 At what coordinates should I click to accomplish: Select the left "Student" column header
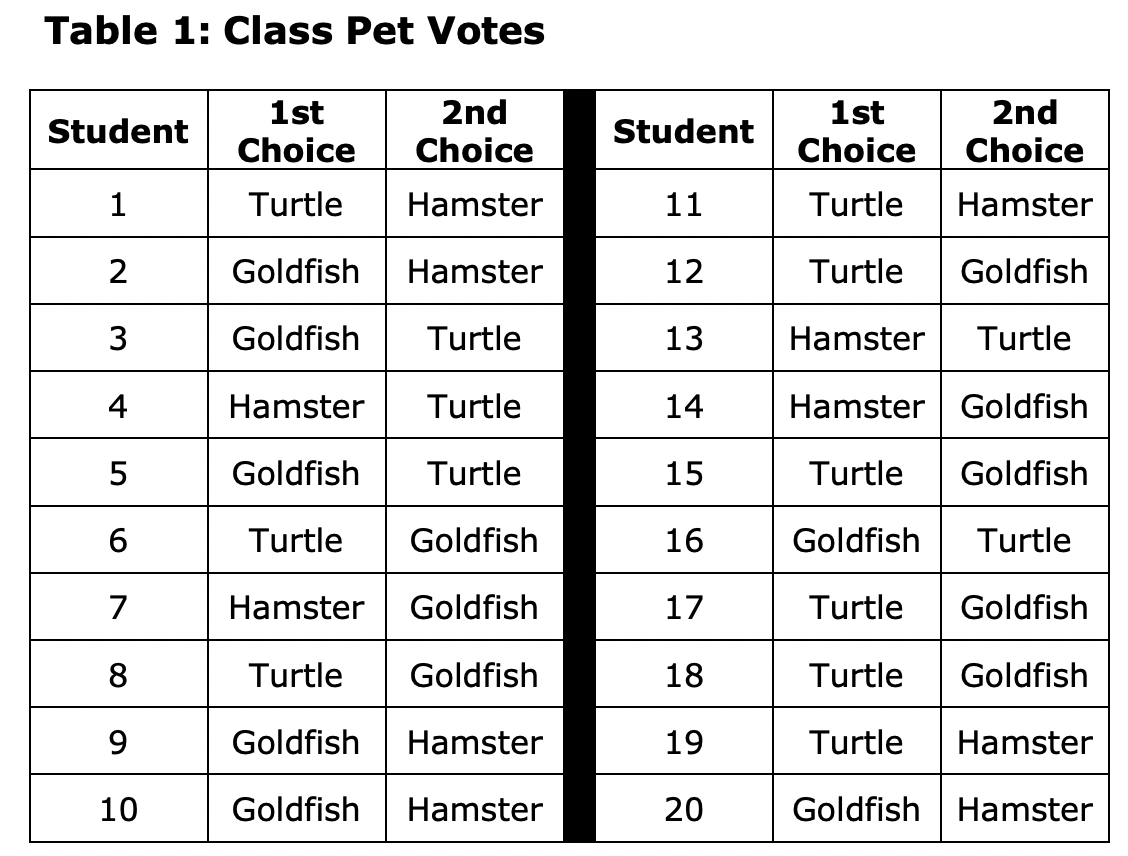click(x=118, y=131)
